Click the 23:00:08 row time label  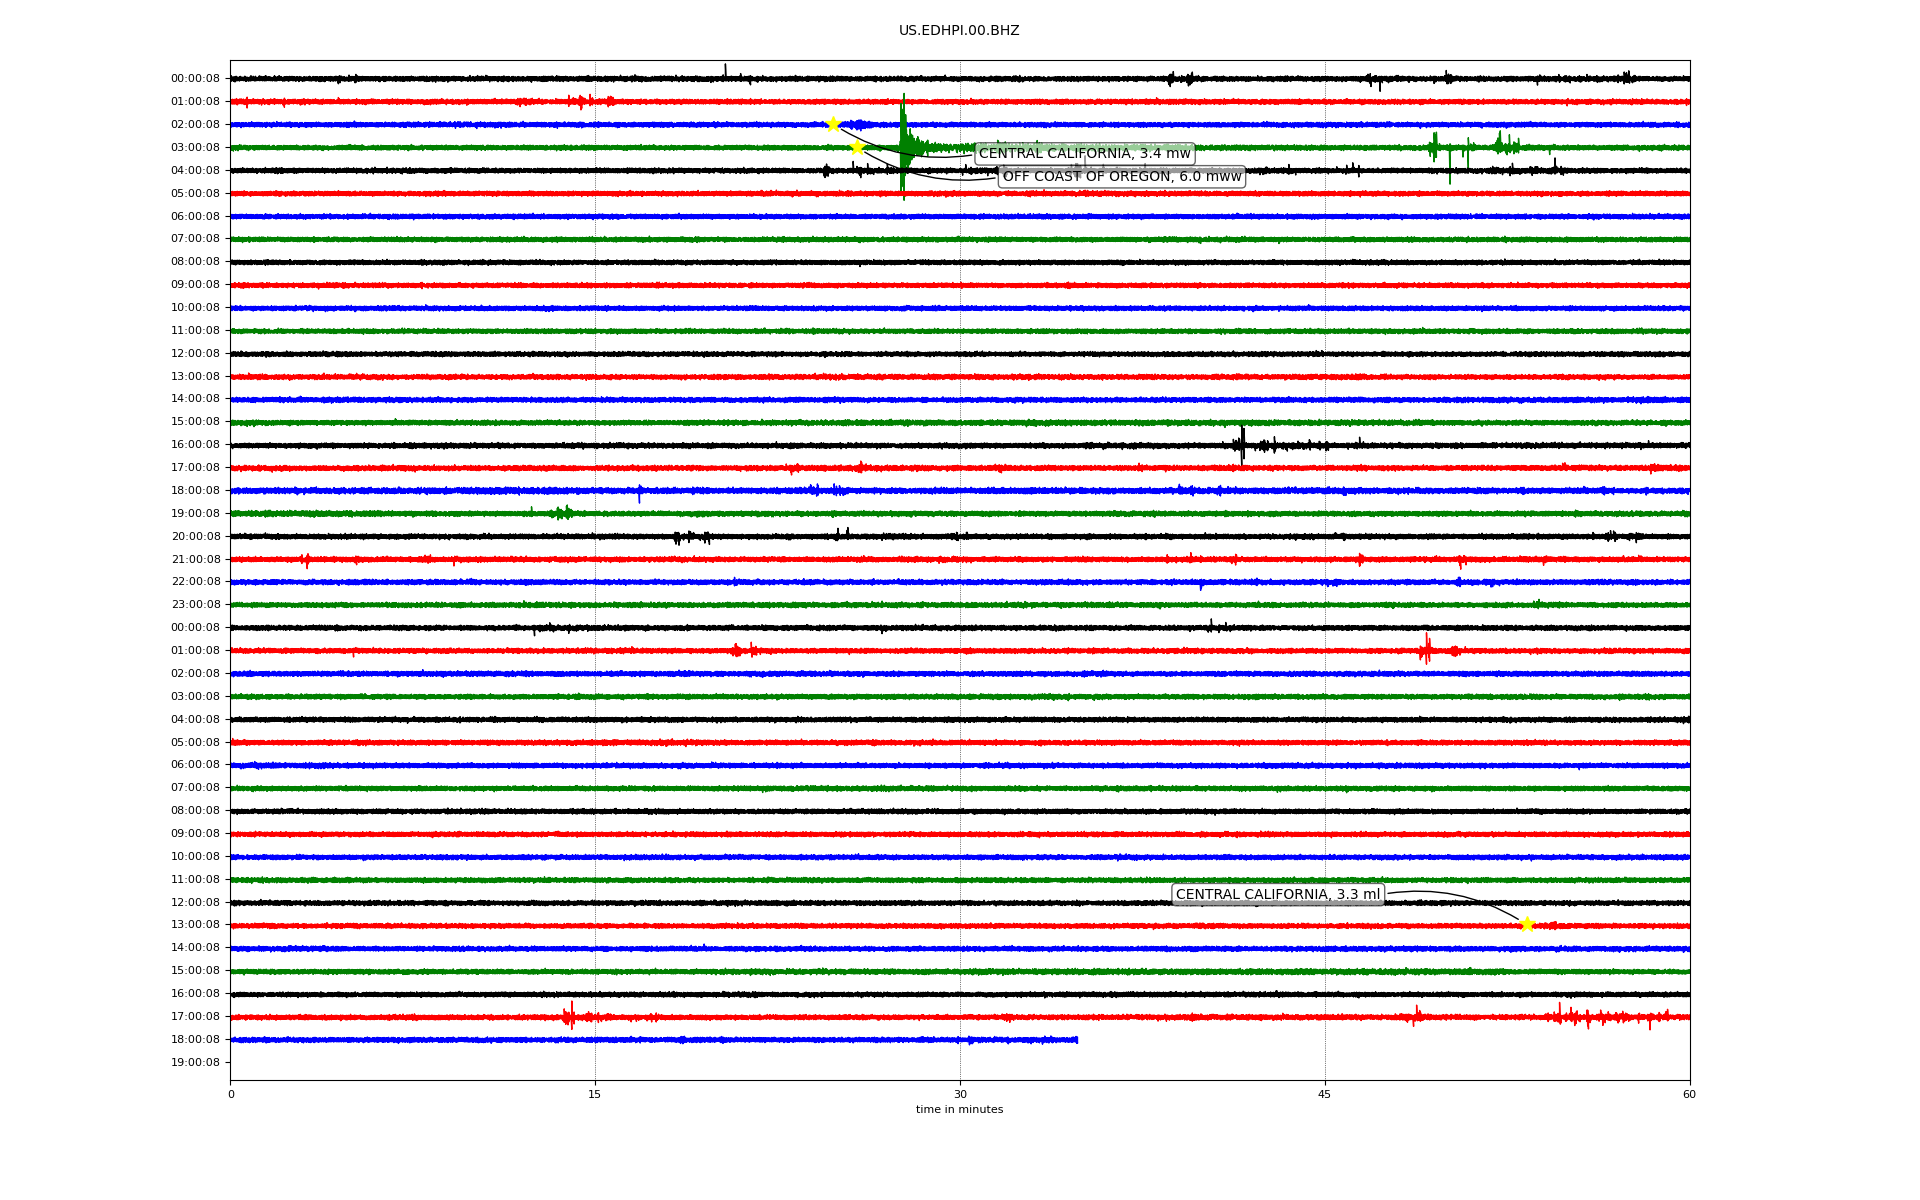point(195,605)
